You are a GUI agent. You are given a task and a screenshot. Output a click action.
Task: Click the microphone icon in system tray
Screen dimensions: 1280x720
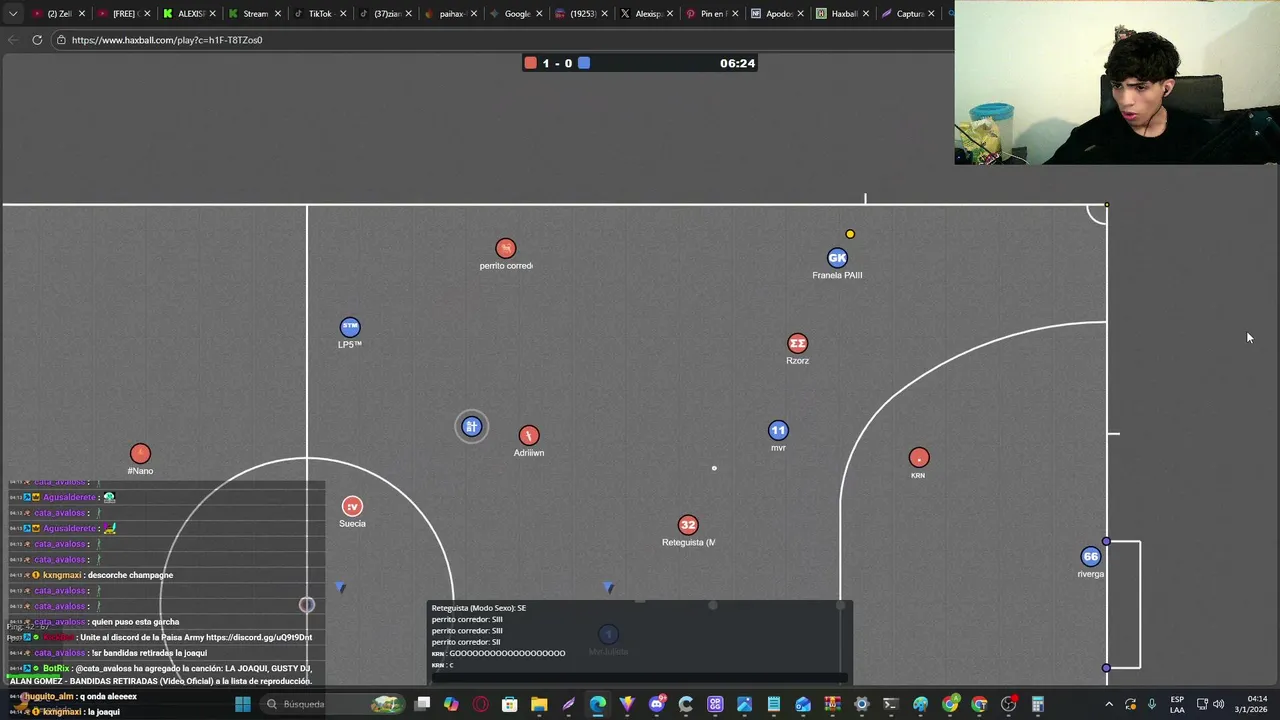pos(1152,704)
